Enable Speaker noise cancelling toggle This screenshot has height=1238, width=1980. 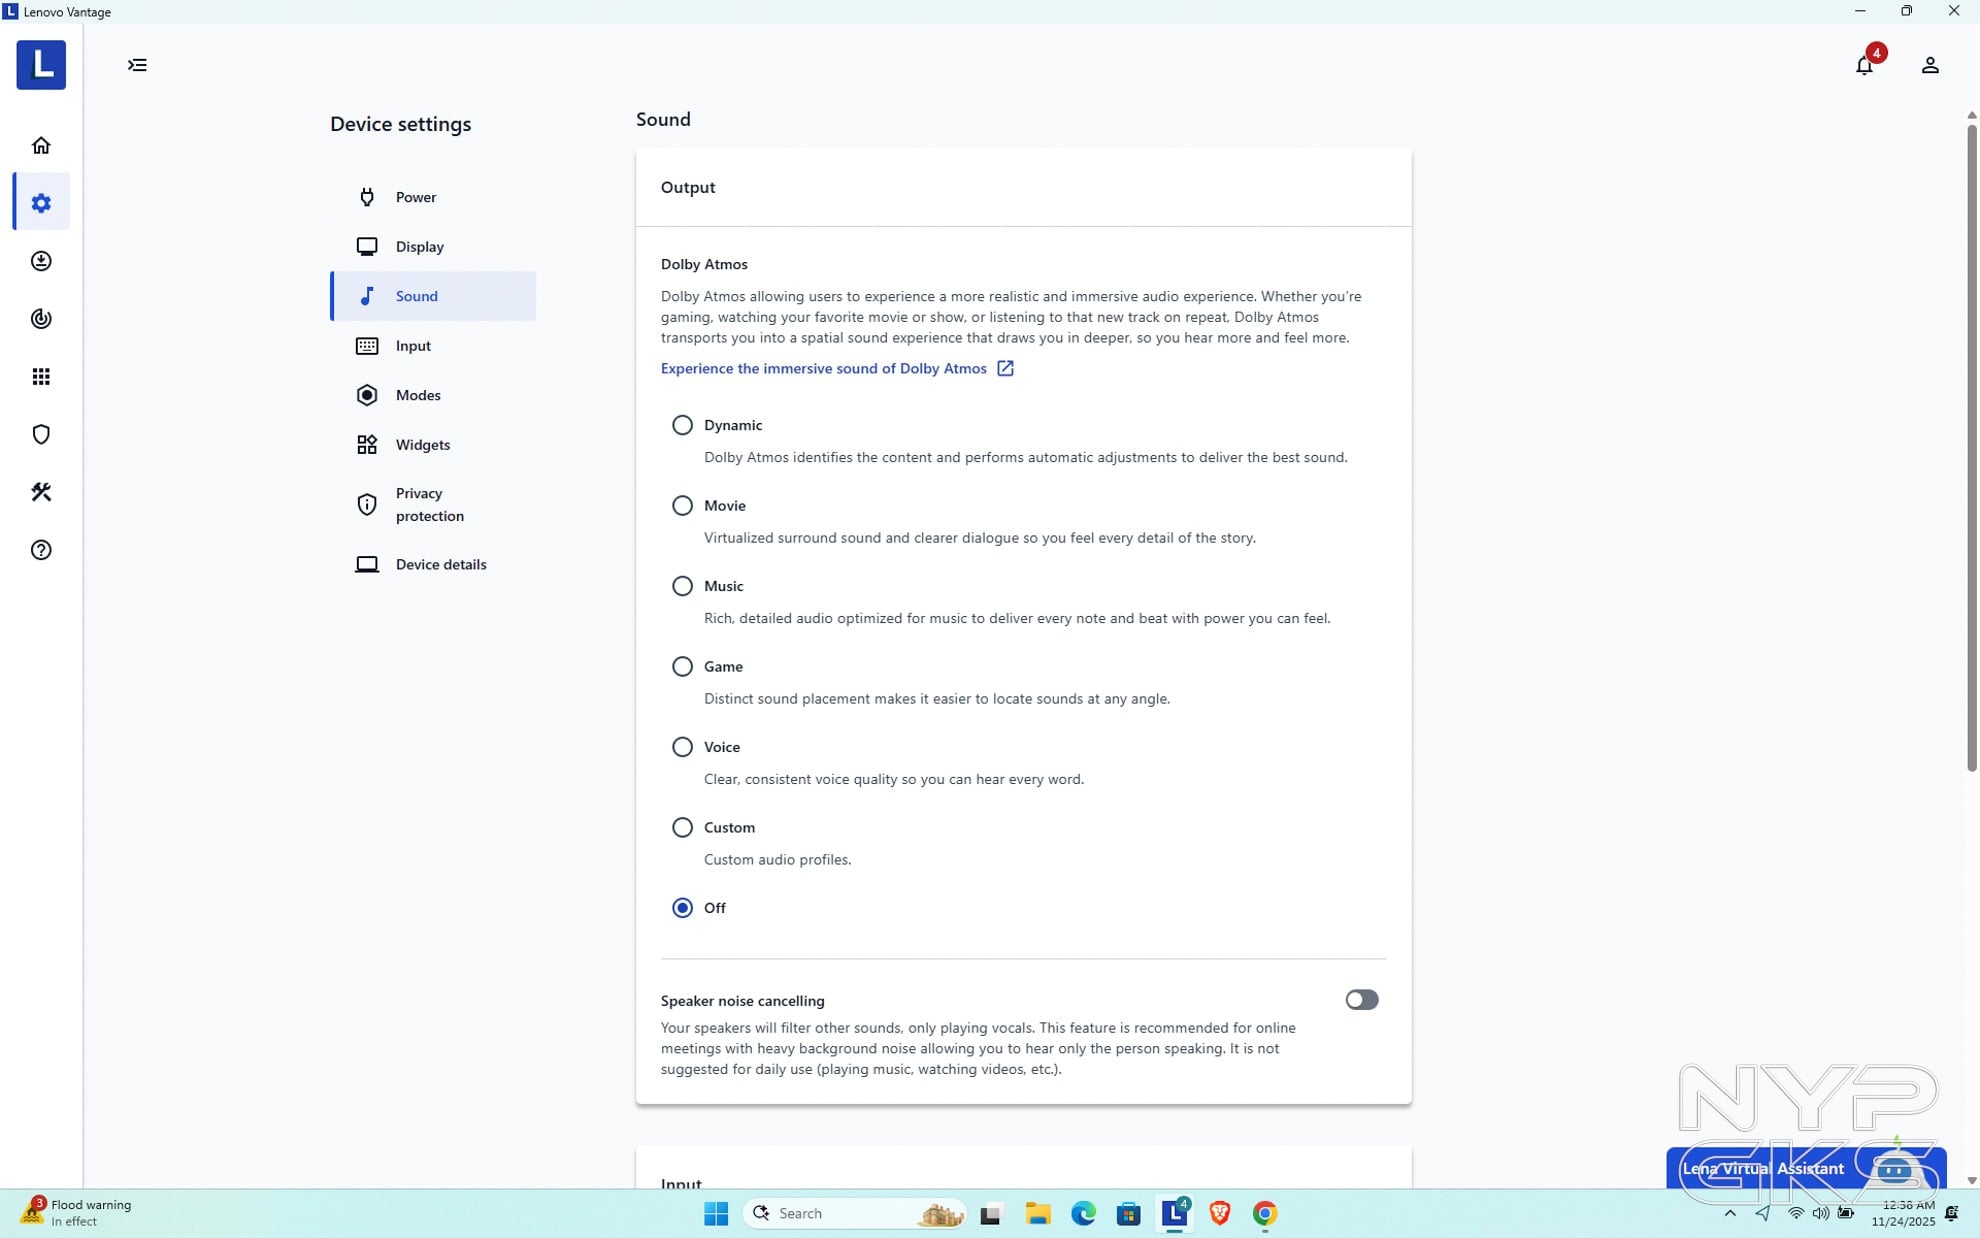[x=1361, y=1000]
